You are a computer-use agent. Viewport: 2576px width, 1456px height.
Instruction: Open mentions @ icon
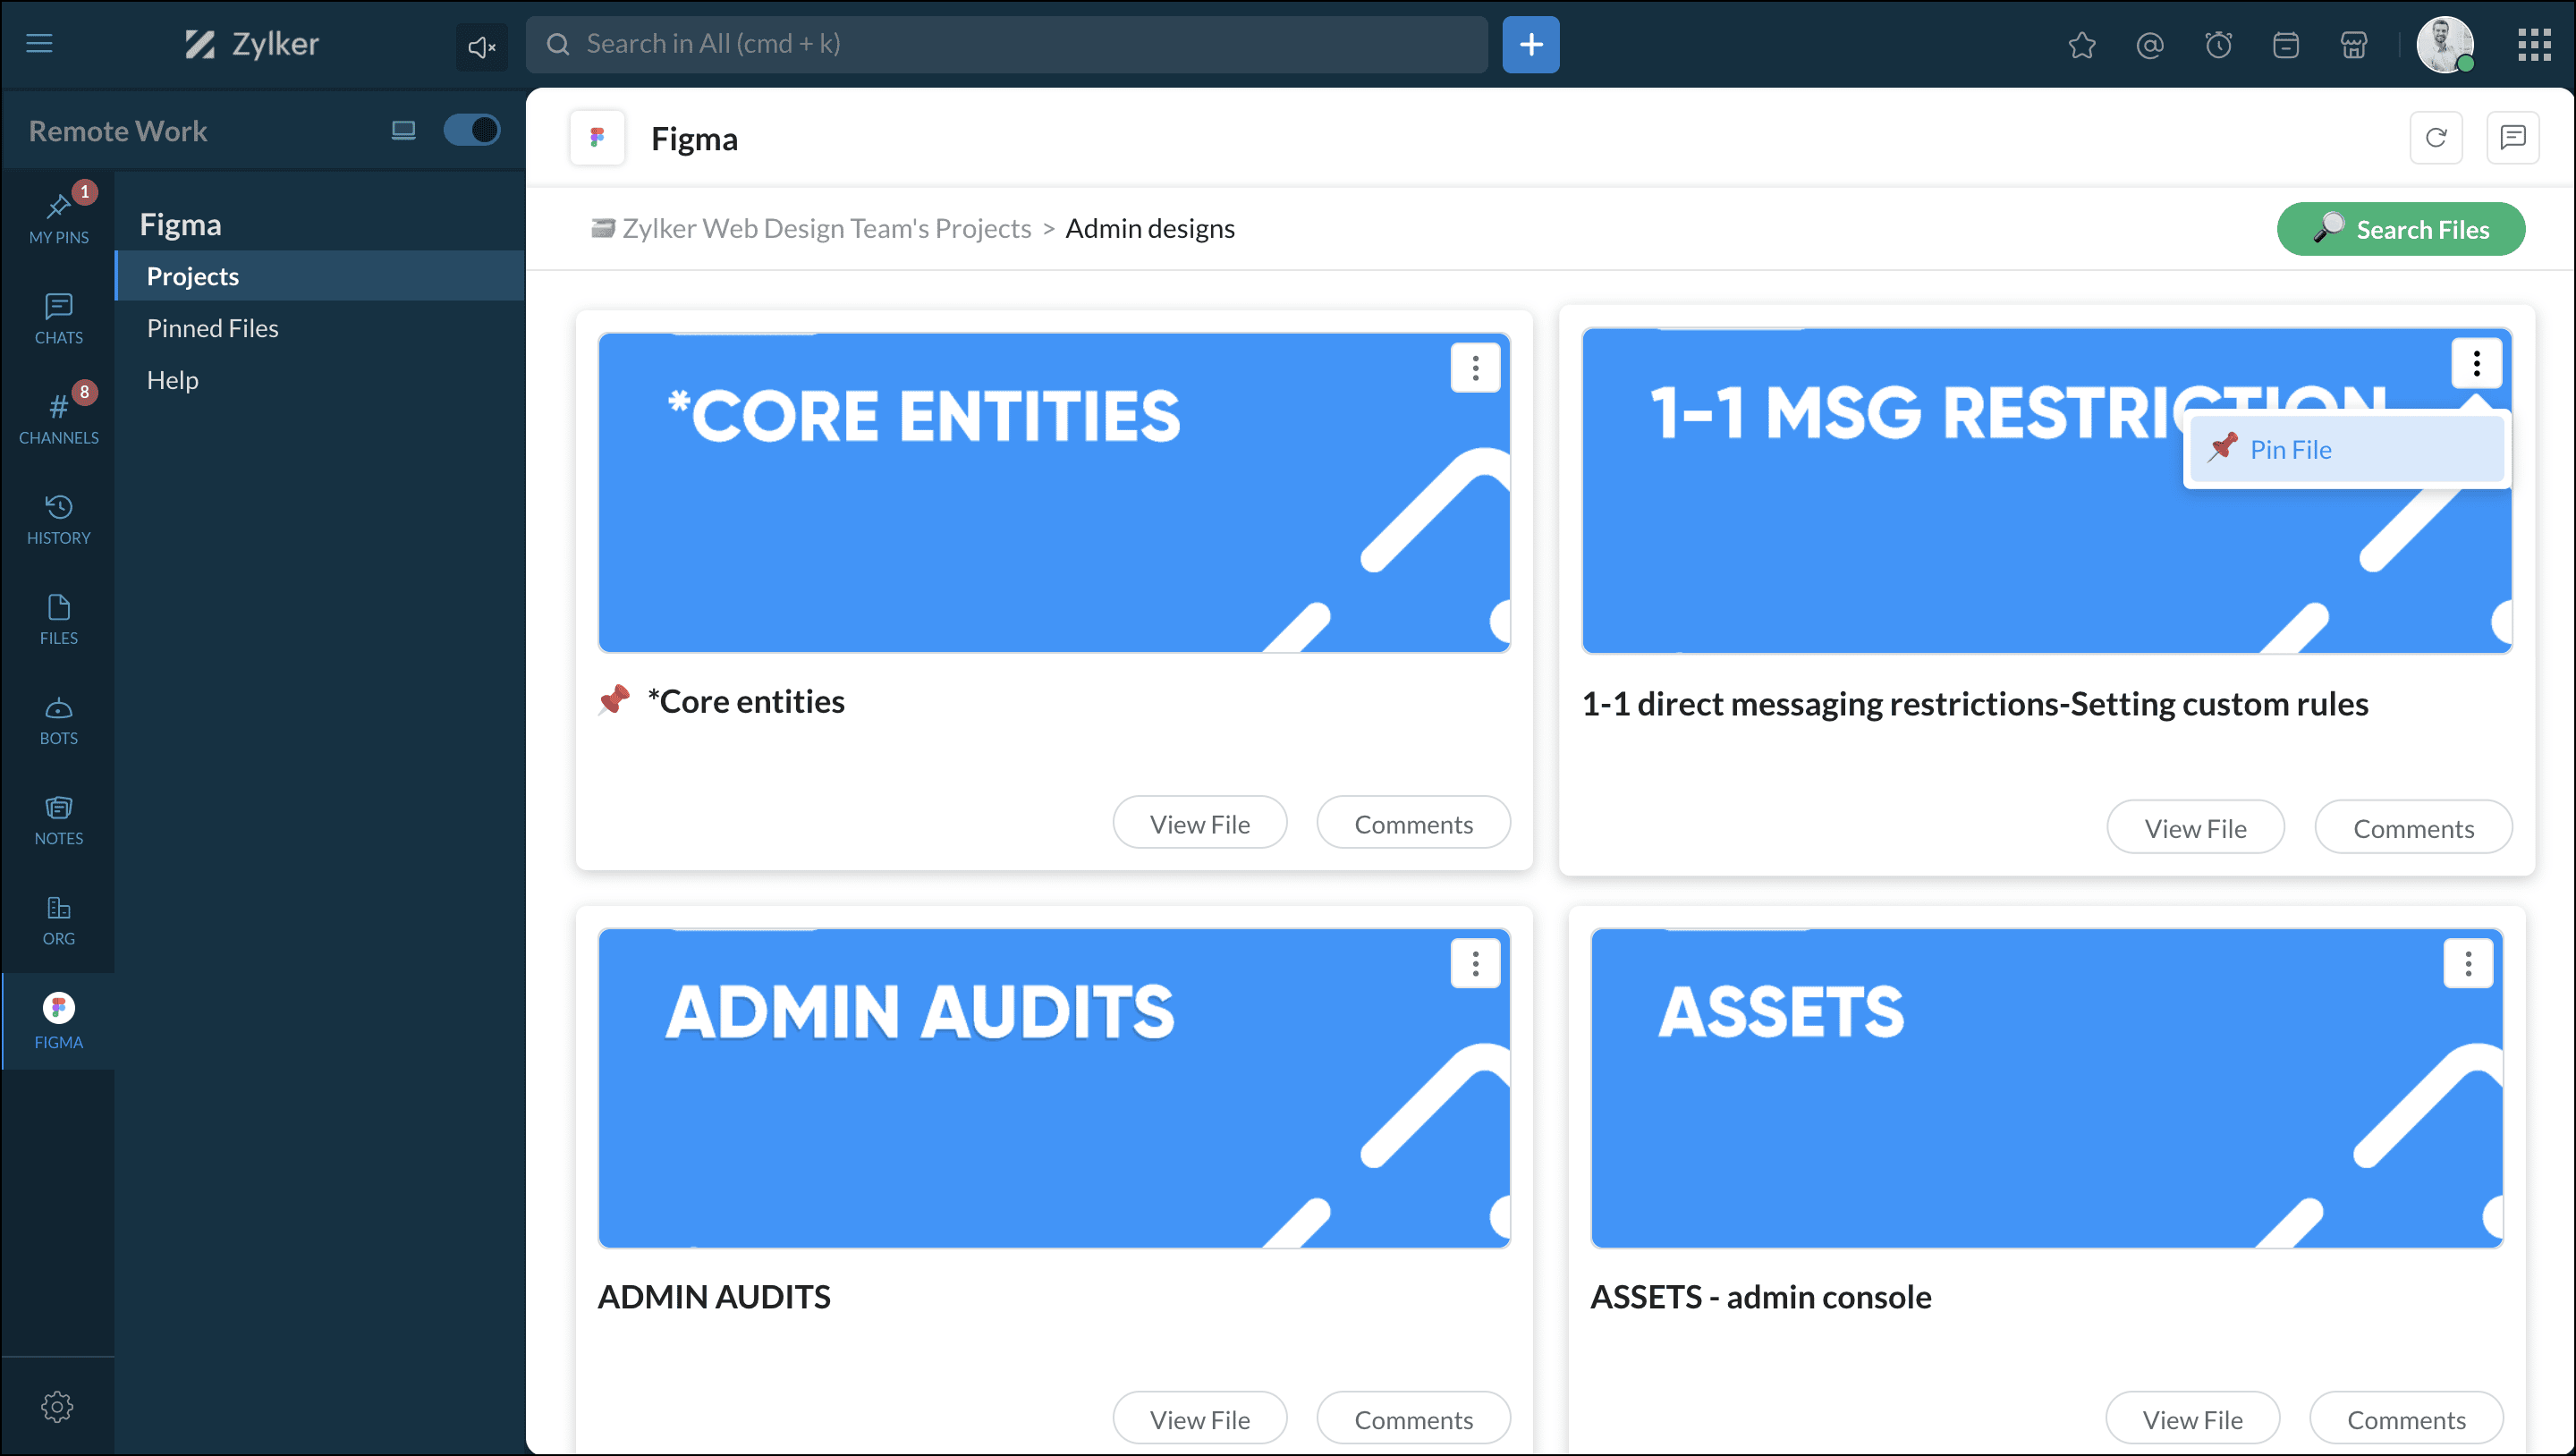click(2149, 45)
